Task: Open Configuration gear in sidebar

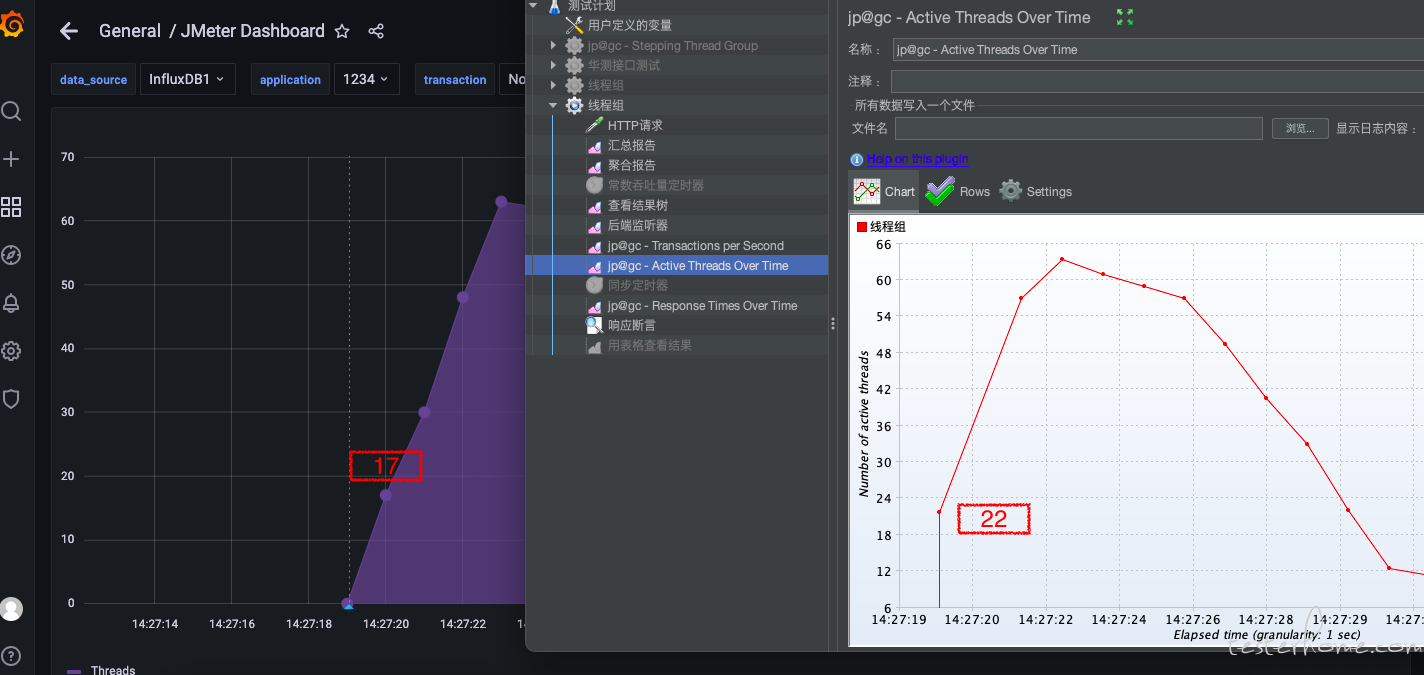Action: [11, 351]
